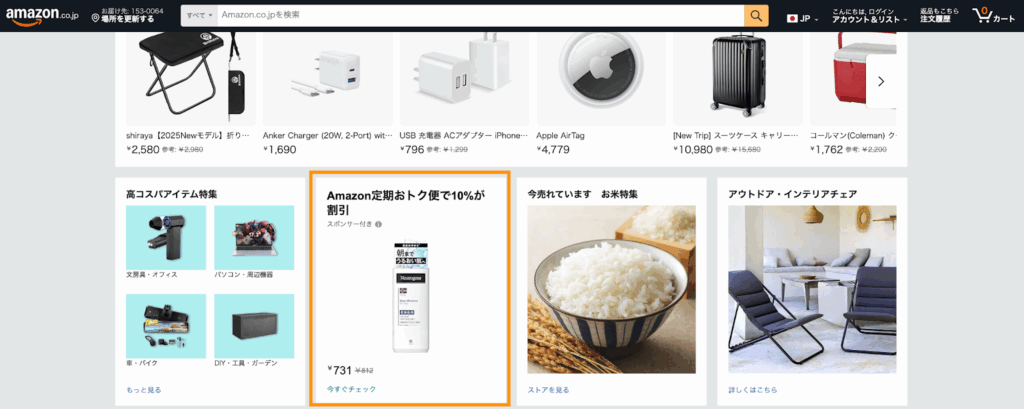Open the black suitcase product image
Image resolution: width=1024 pixels, height=409 pixels.
[x=738, y=78]
